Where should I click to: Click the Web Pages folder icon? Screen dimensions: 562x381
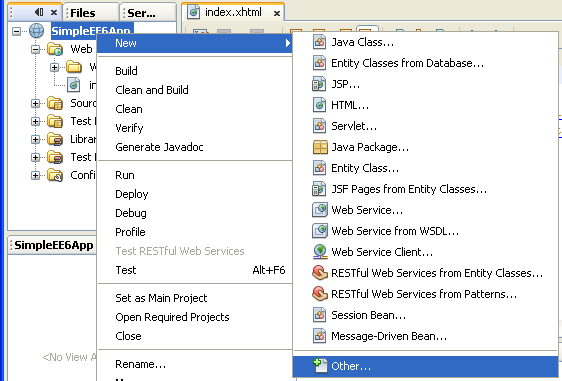click(x=55, y=49)
